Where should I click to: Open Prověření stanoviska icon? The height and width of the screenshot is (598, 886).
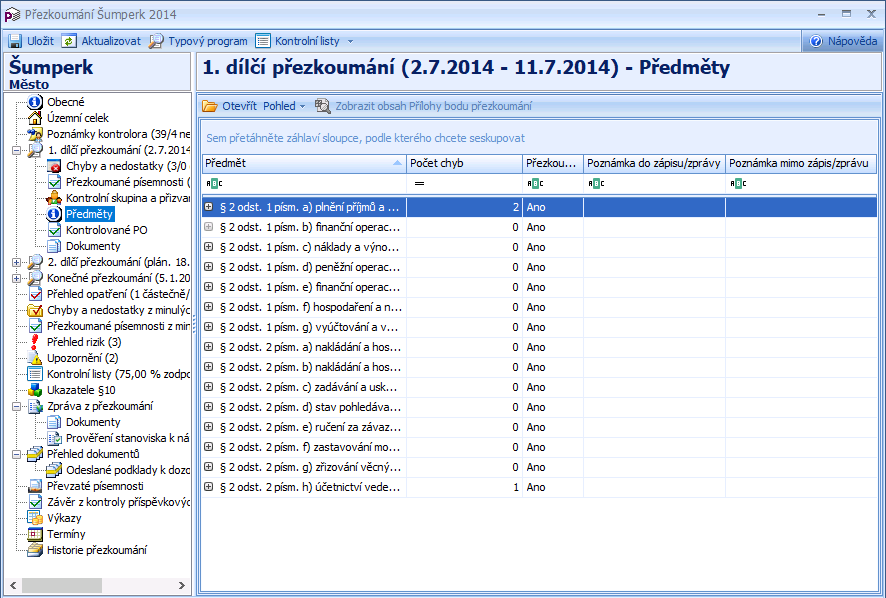[x=54, y=438]
